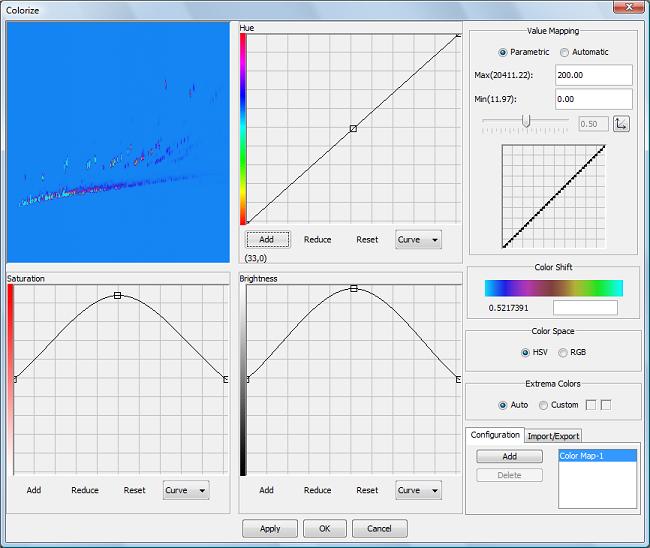650x548 pixels.
Task: Click the Saturation red gradient bar
Action: click(10, 380)
